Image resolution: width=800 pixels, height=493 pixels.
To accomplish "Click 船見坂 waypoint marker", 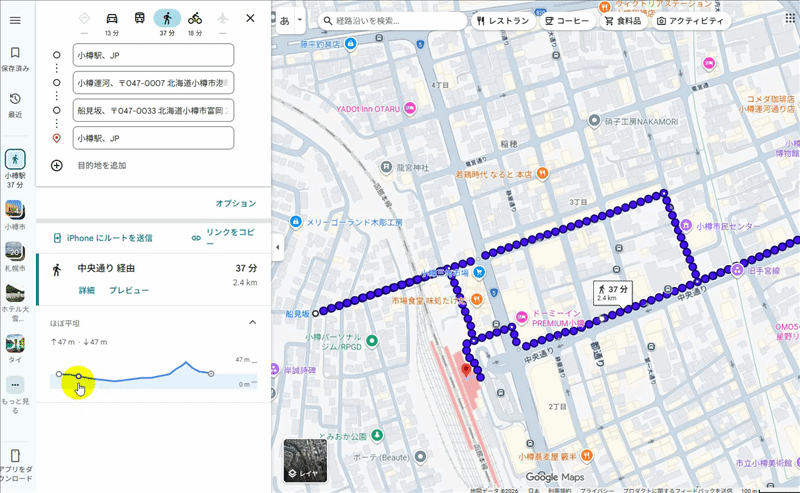I will (316, 313).
